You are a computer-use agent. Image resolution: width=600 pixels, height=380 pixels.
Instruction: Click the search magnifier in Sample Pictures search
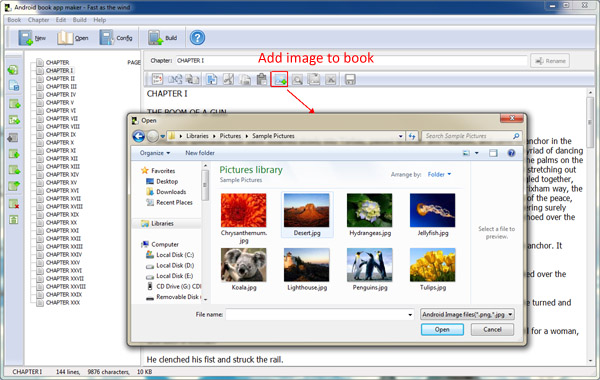pos(516,136)
